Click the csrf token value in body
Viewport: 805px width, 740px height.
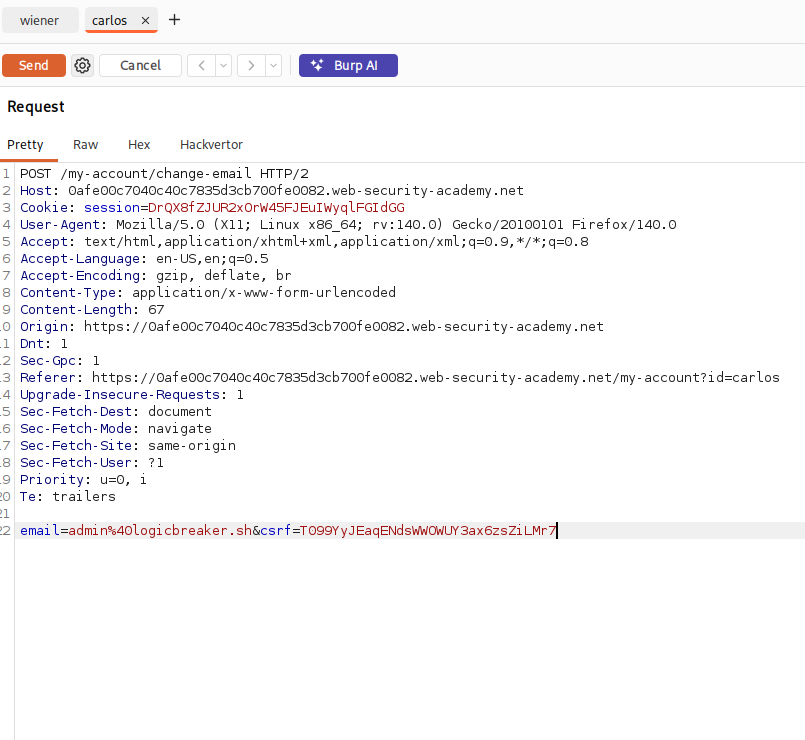pos(428,530)
